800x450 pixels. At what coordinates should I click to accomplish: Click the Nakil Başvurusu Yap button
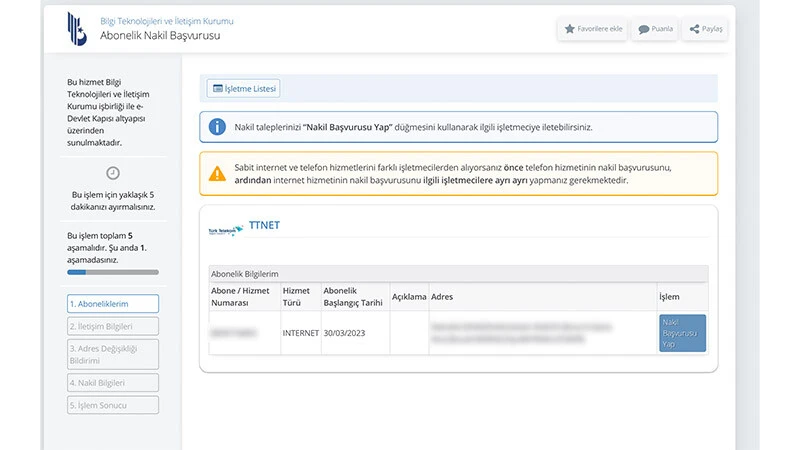point(682,333)
